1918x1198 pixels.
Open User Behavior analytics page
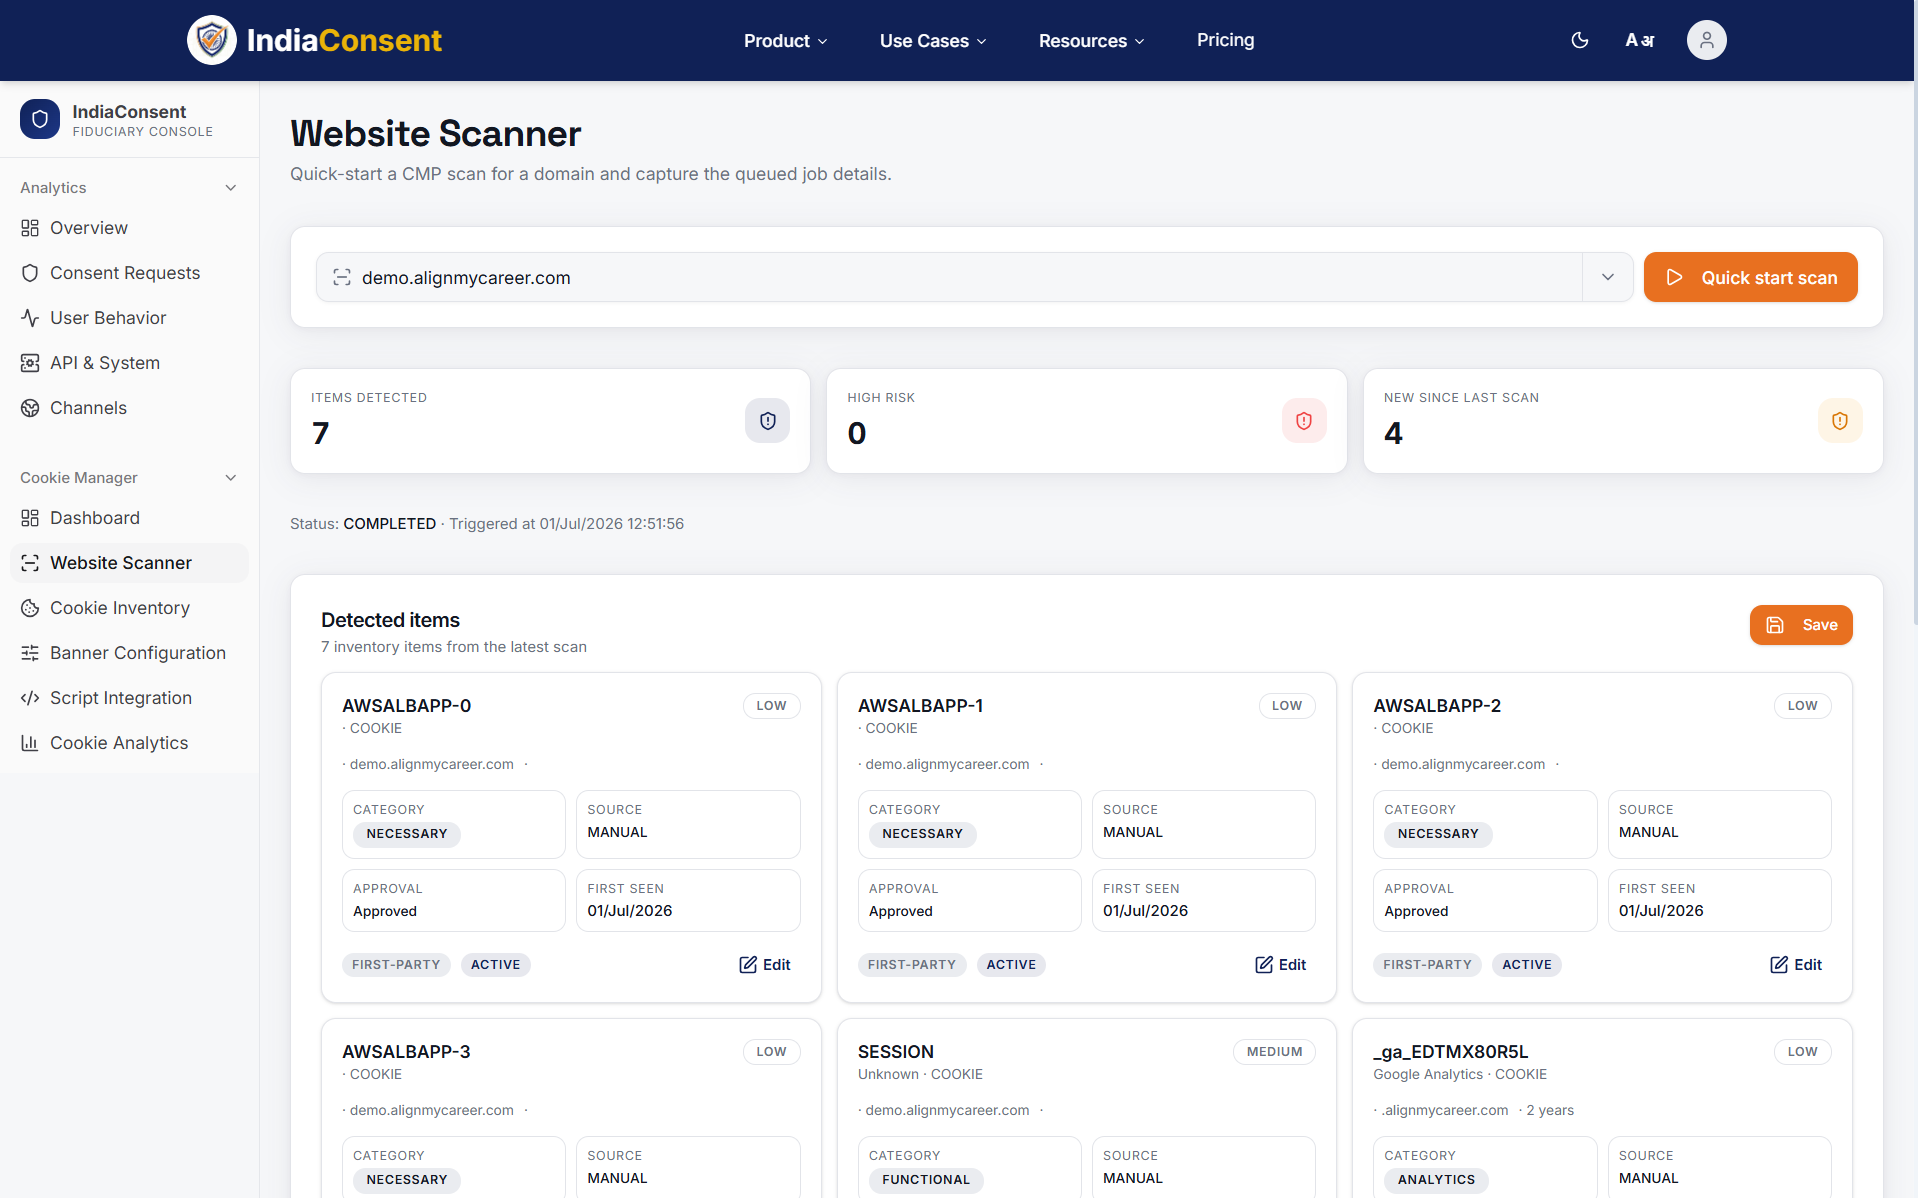(130, 318)
